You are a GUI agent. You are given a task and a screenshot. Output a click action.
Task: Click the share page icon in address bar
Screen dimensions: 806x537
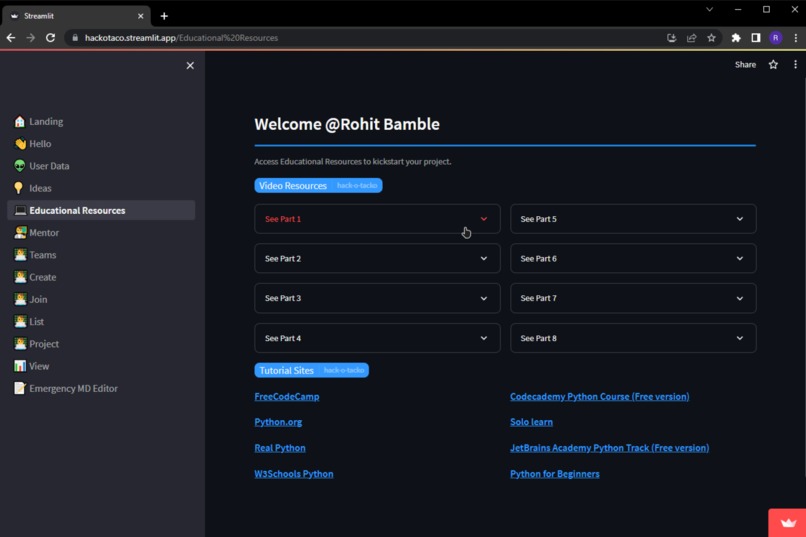point(691,38)
